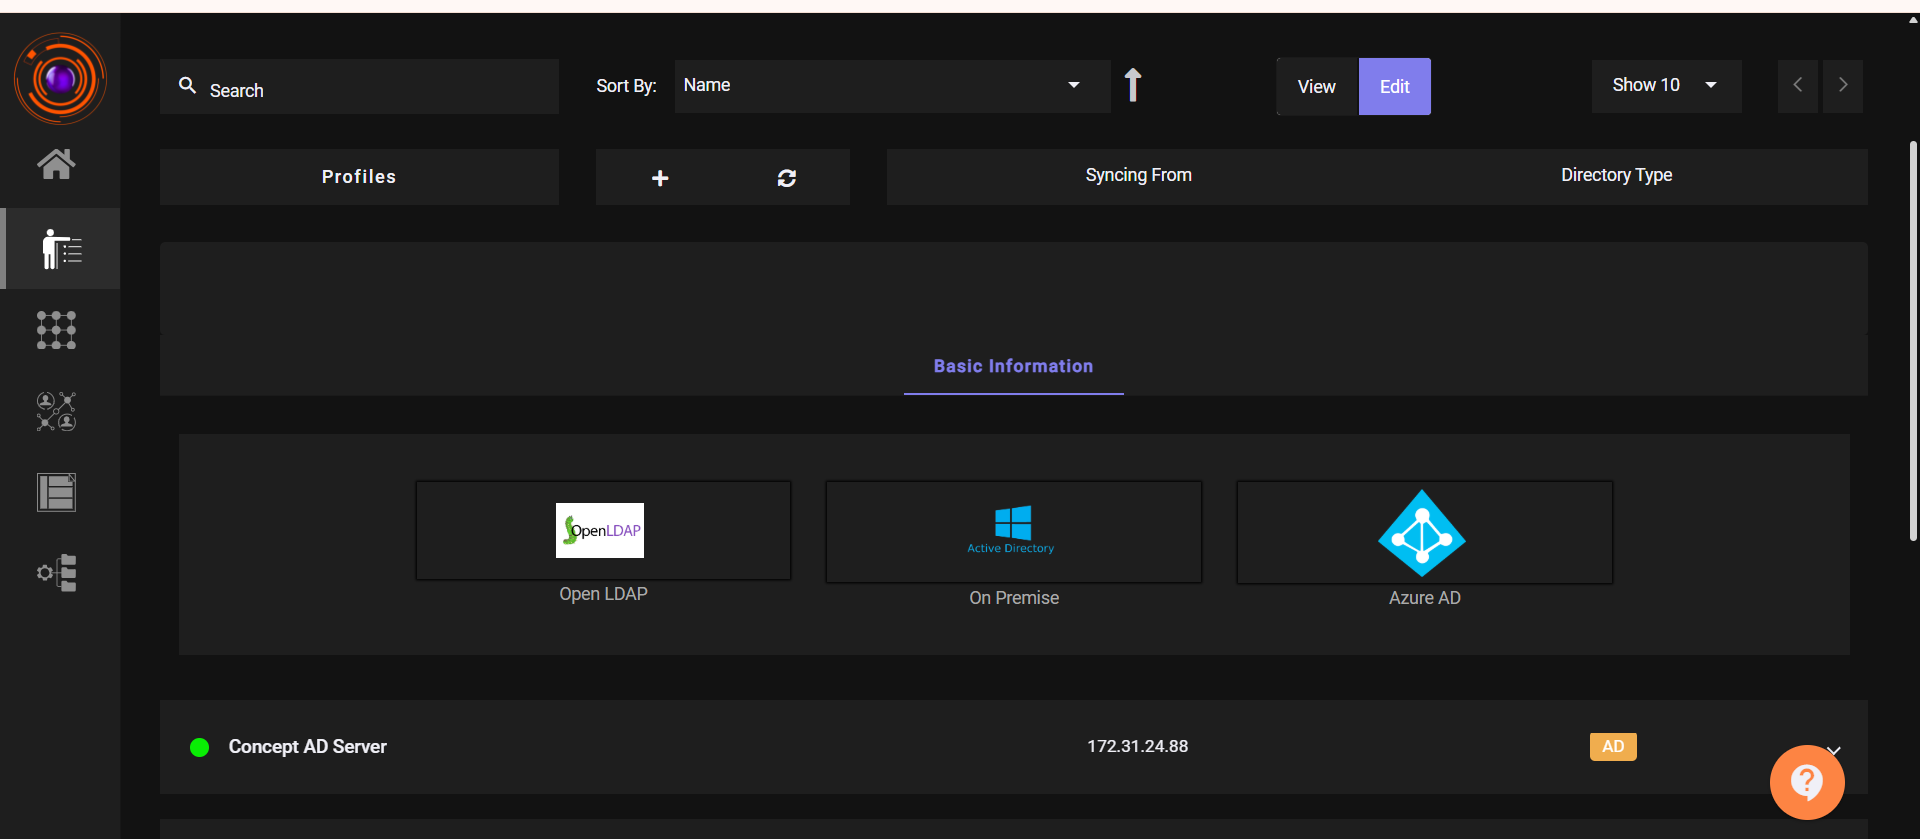The width and height of the screenshot is (1920, 839).
Task: Select the Open LDAP directory tile
Action: pyautogui.click(x=603, y=530)
